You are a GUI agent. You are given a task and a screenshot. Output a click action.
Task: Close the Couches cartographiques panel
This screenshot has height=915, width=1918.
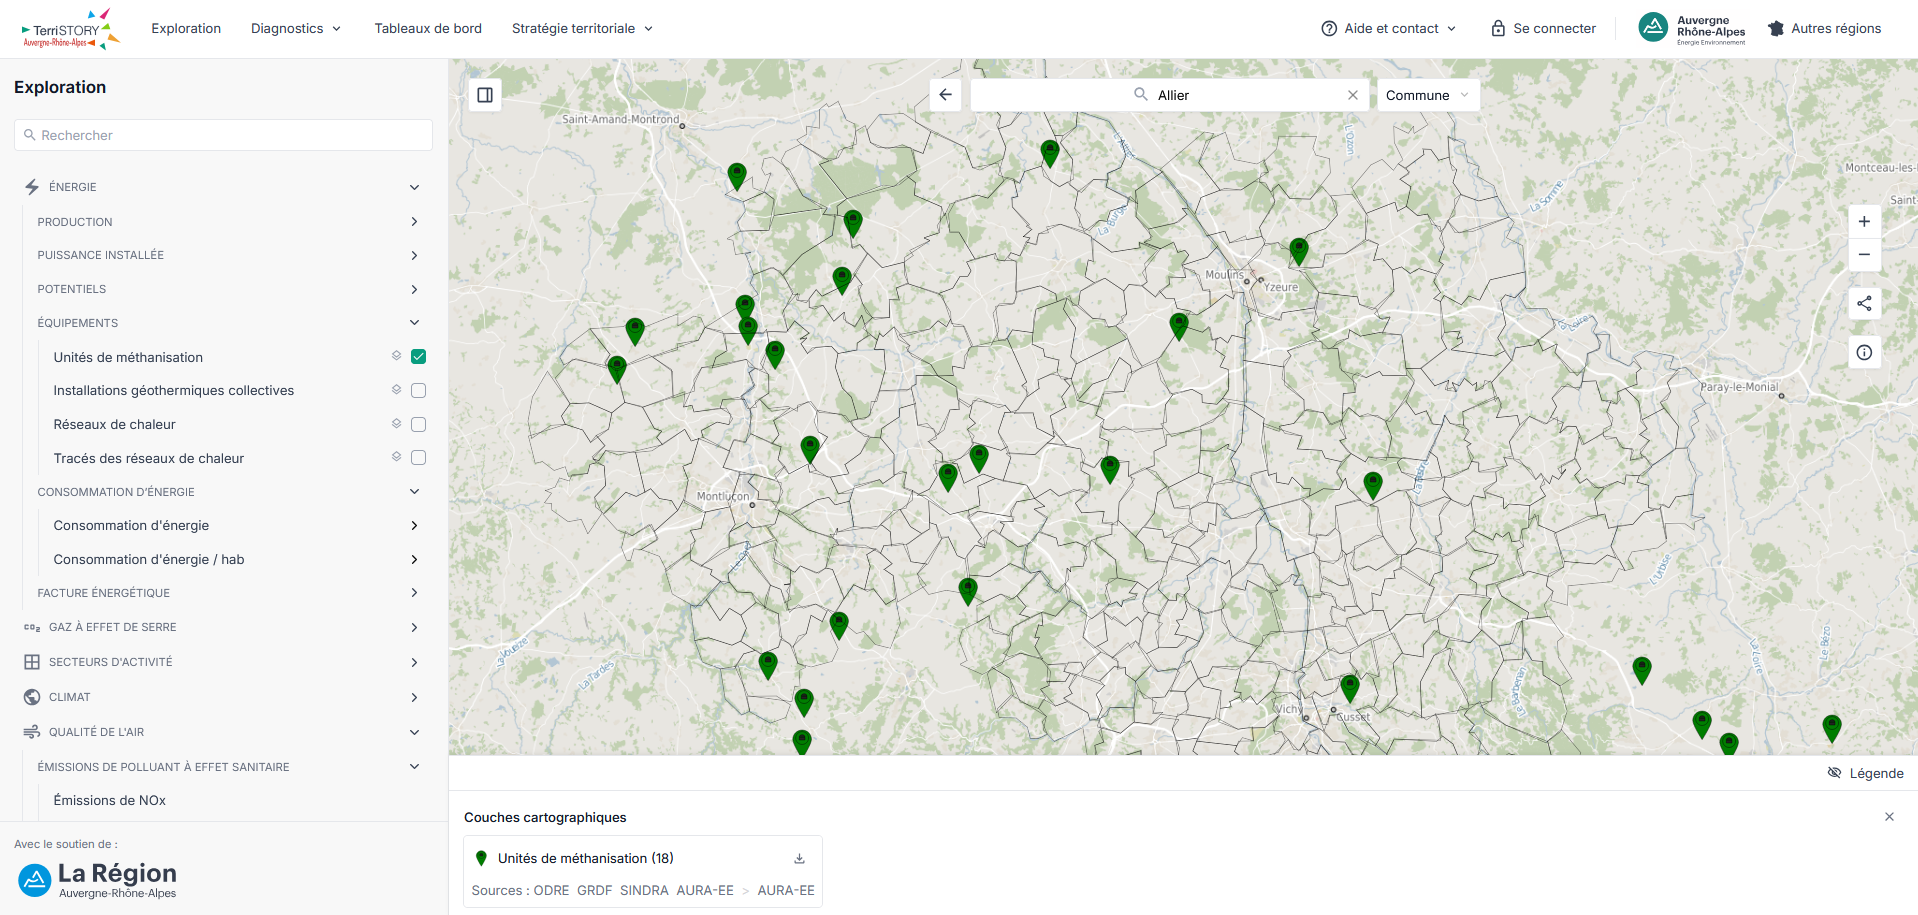coord(1889,817)
